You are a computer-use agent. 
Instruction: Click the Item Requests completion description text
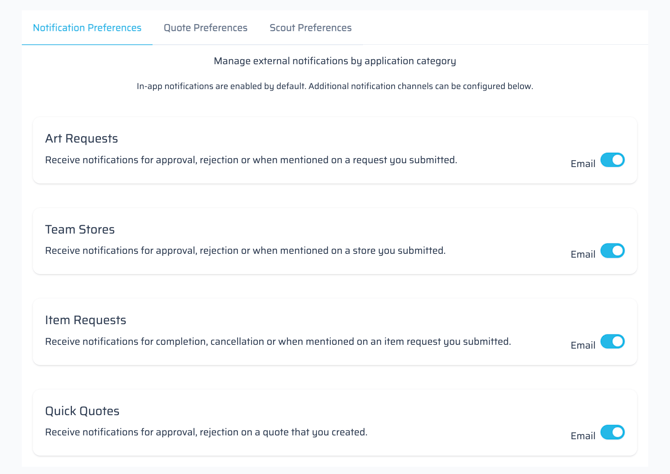[277, 342]
